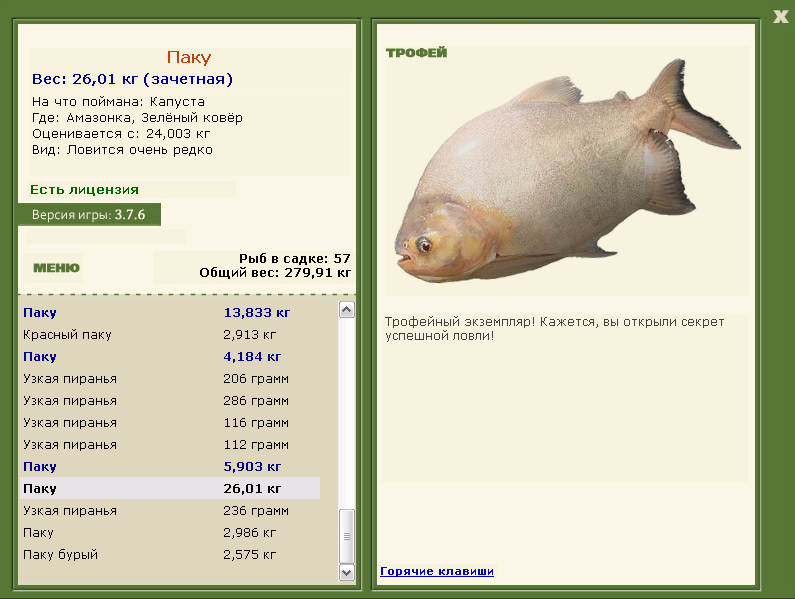Click Оценивается с: 24,003 кг line
Screen dimensions: 795x599
click(x=121, y=134)
